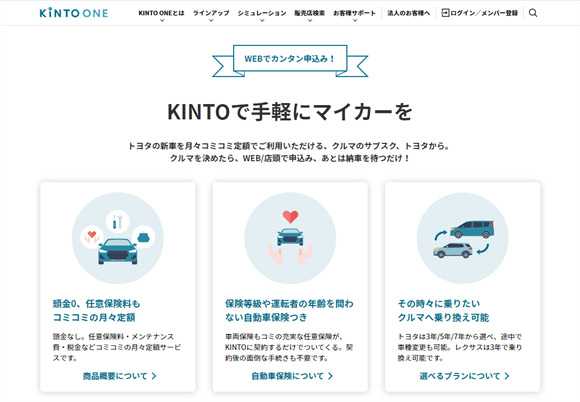Click arrow next to 選べるプランについて
Viewport: 580px width, 402px height.
[x=507, y=376]
